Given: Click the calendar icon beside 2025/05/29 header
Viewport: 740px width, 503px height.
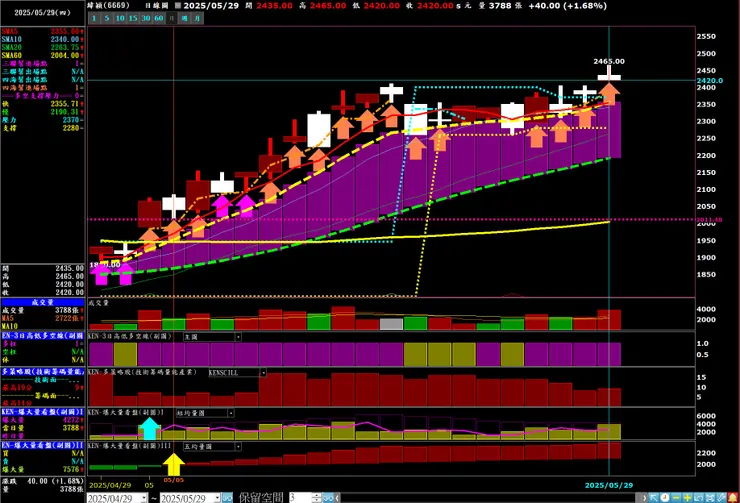Looking at the screenshot, I should [177, 6].
